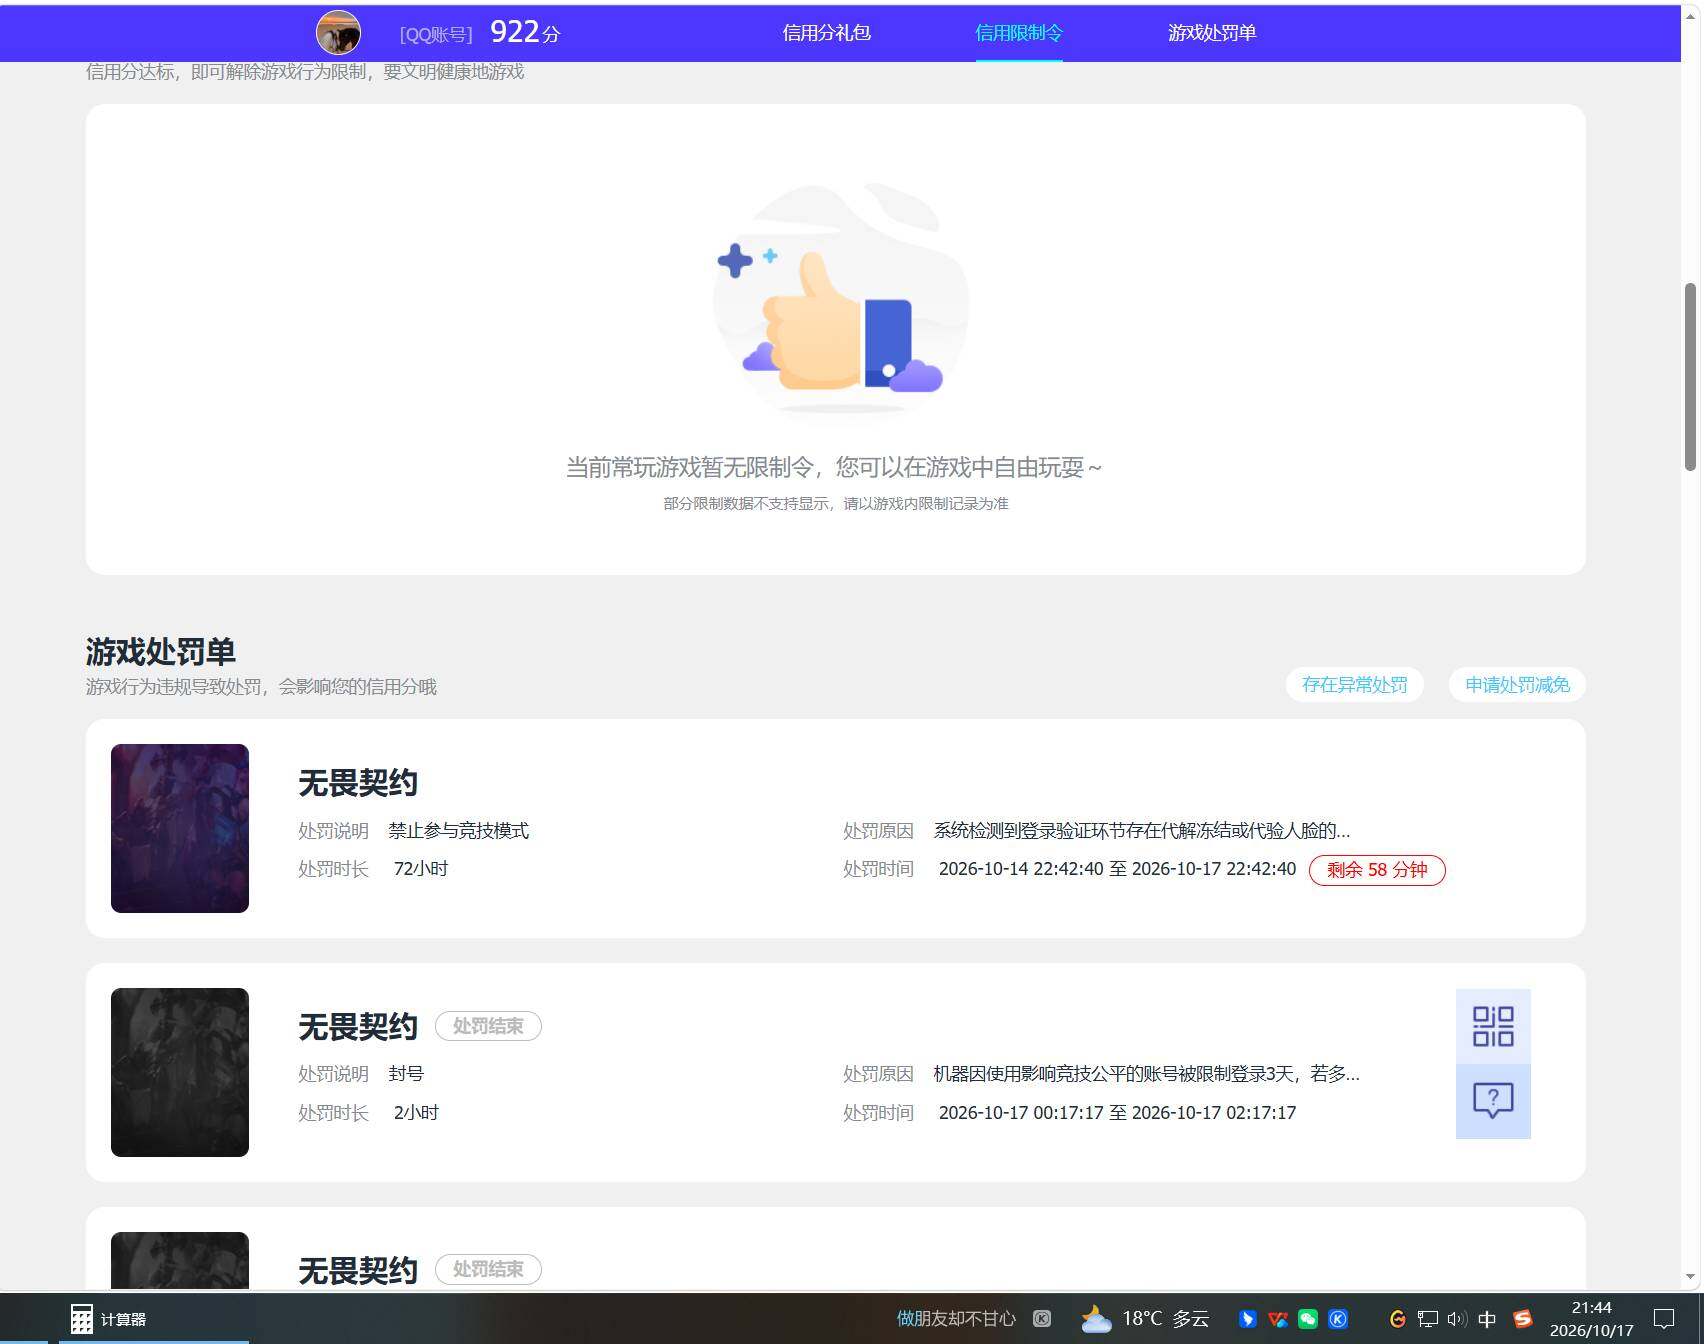Open the blue Kugou K icon in taskbar

pyautogui.click(x=1338, y=1319)
